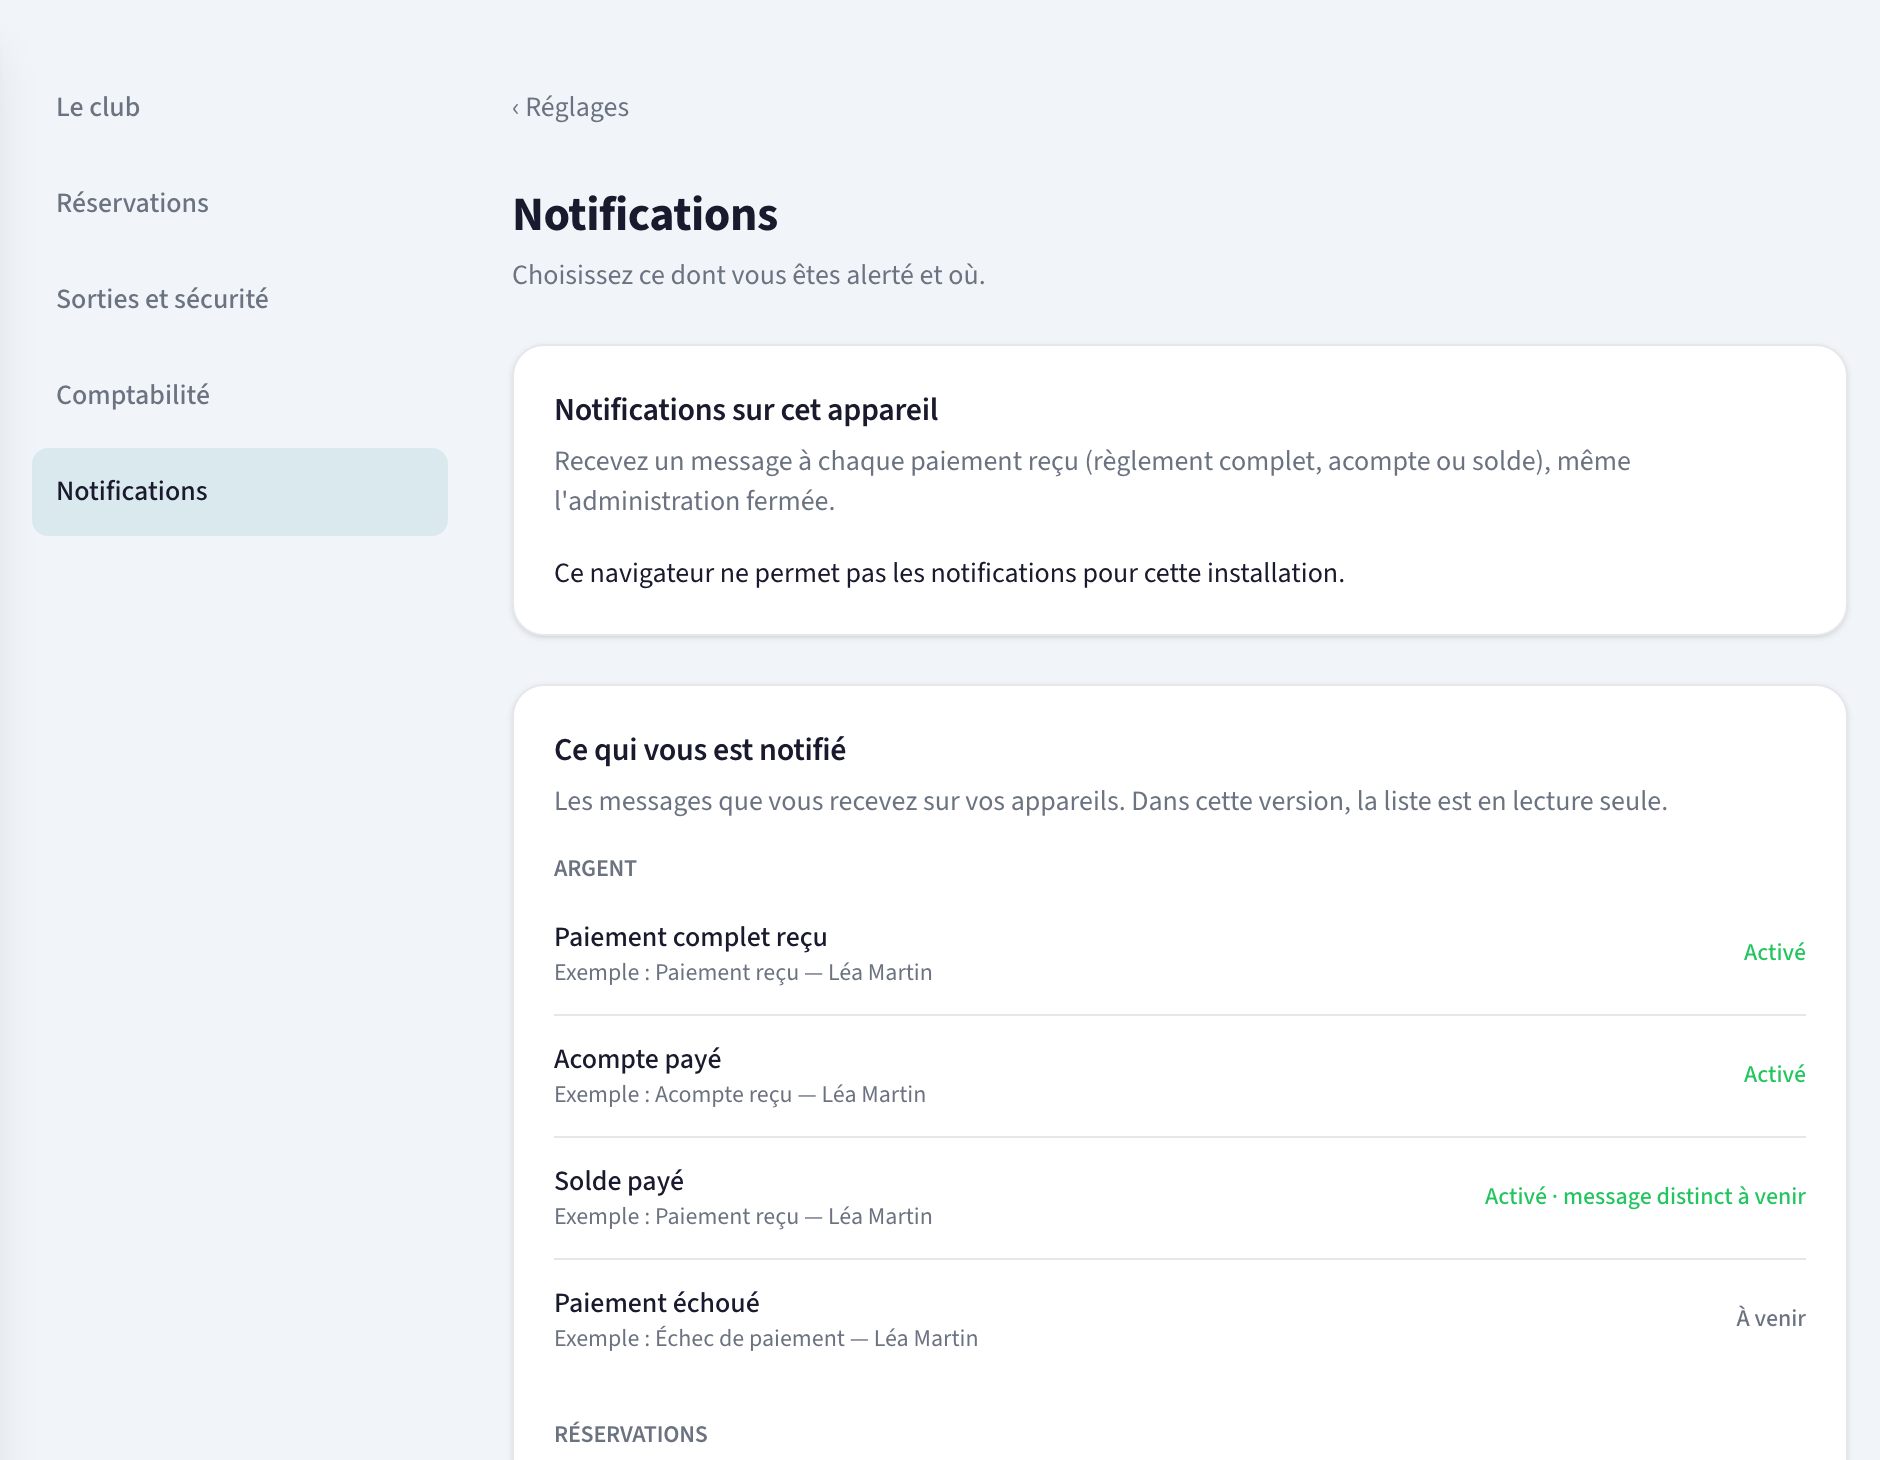Go to Réservations in the sidebar
This screenshot has height=1460, width=1880.
[x=132, y=203]
